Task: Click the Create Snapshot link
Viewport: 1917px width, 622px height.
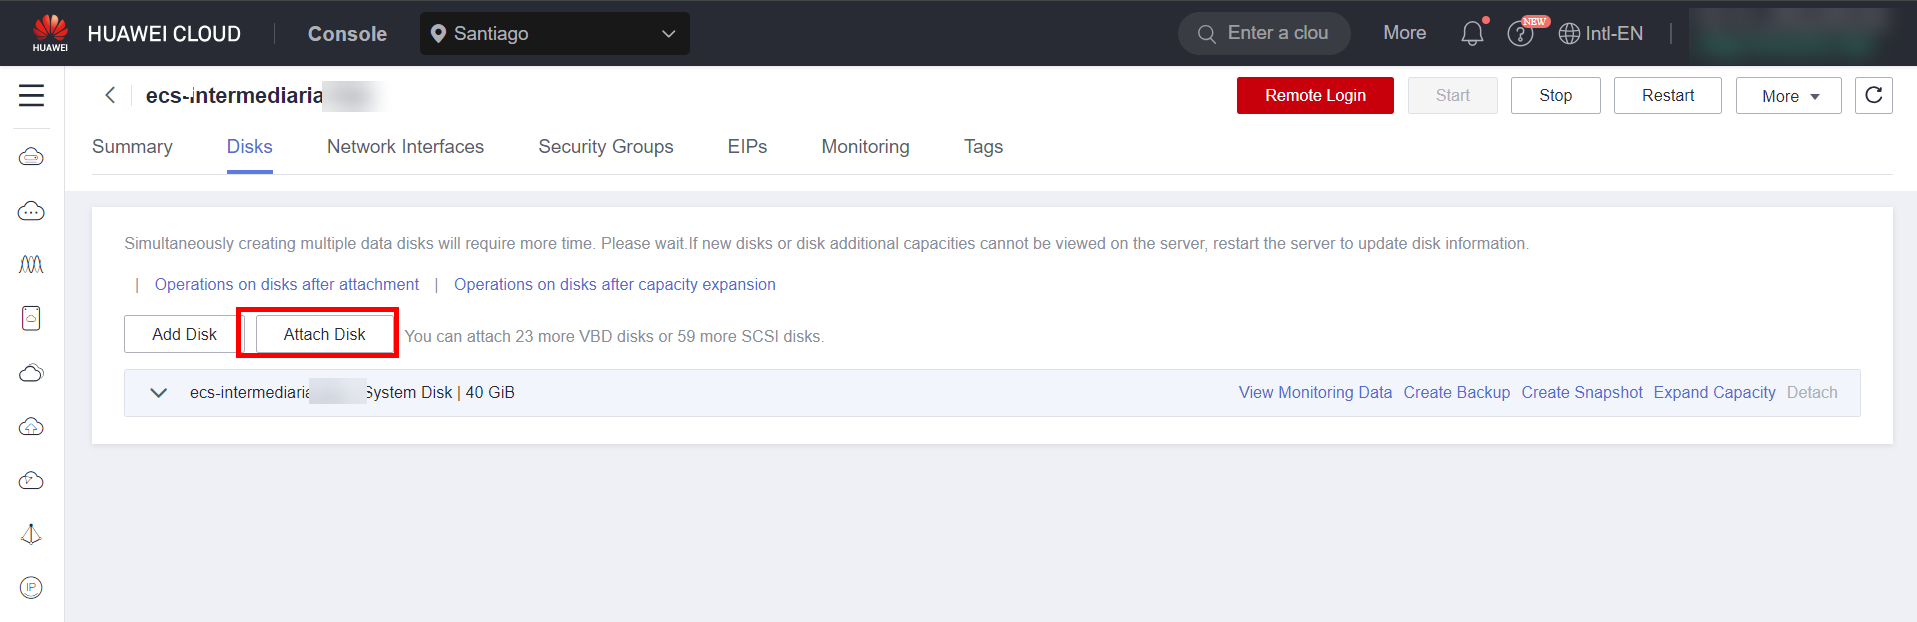Action: pos(1581,393)
